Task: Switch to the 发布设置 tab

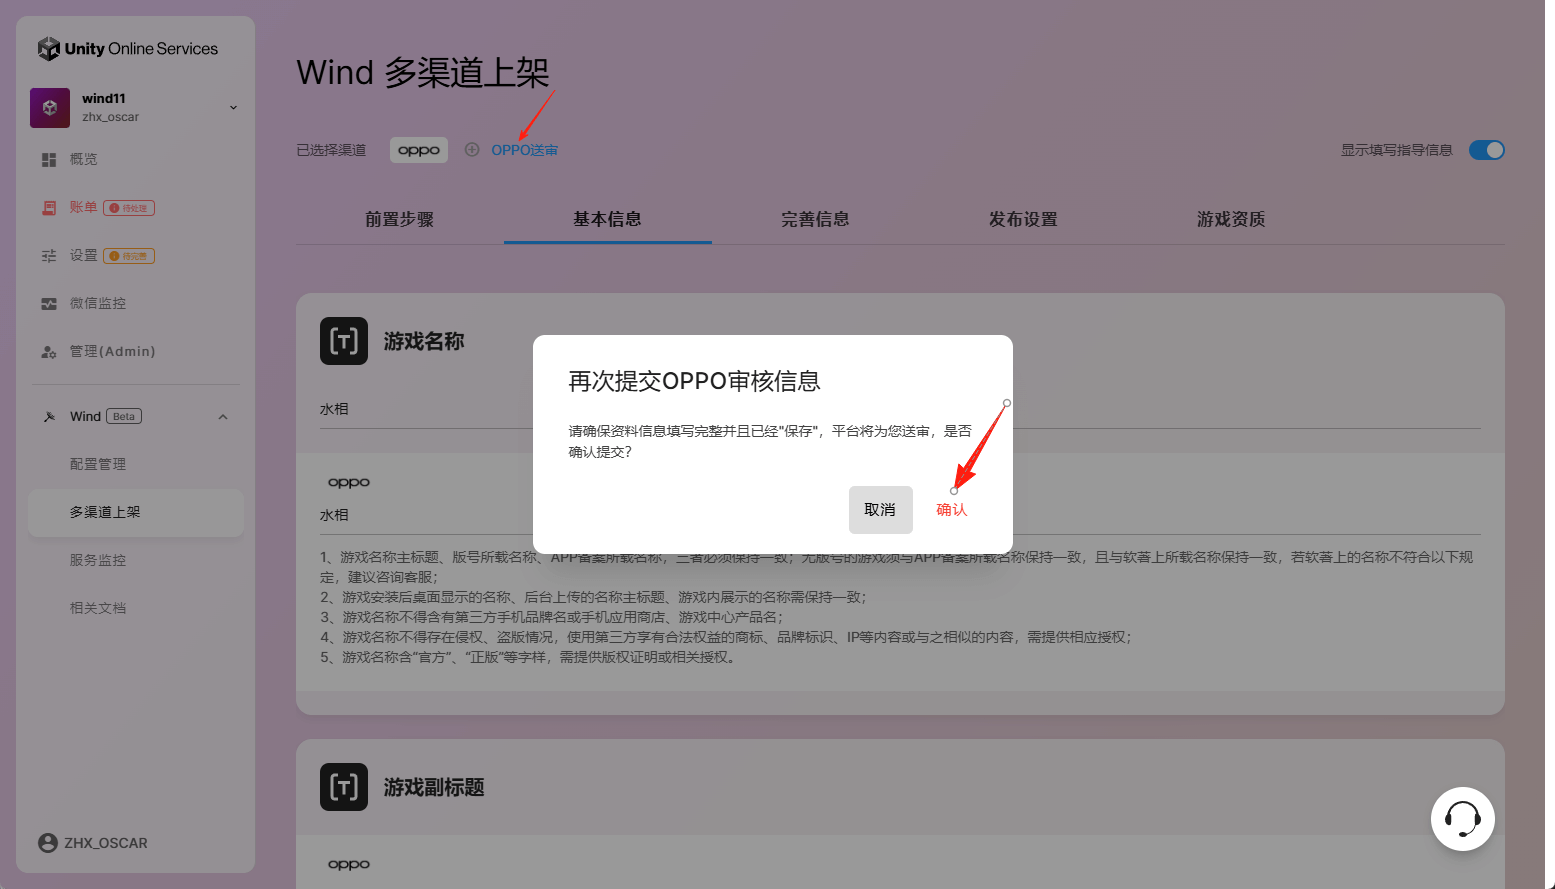Action: pos(1023,219)
